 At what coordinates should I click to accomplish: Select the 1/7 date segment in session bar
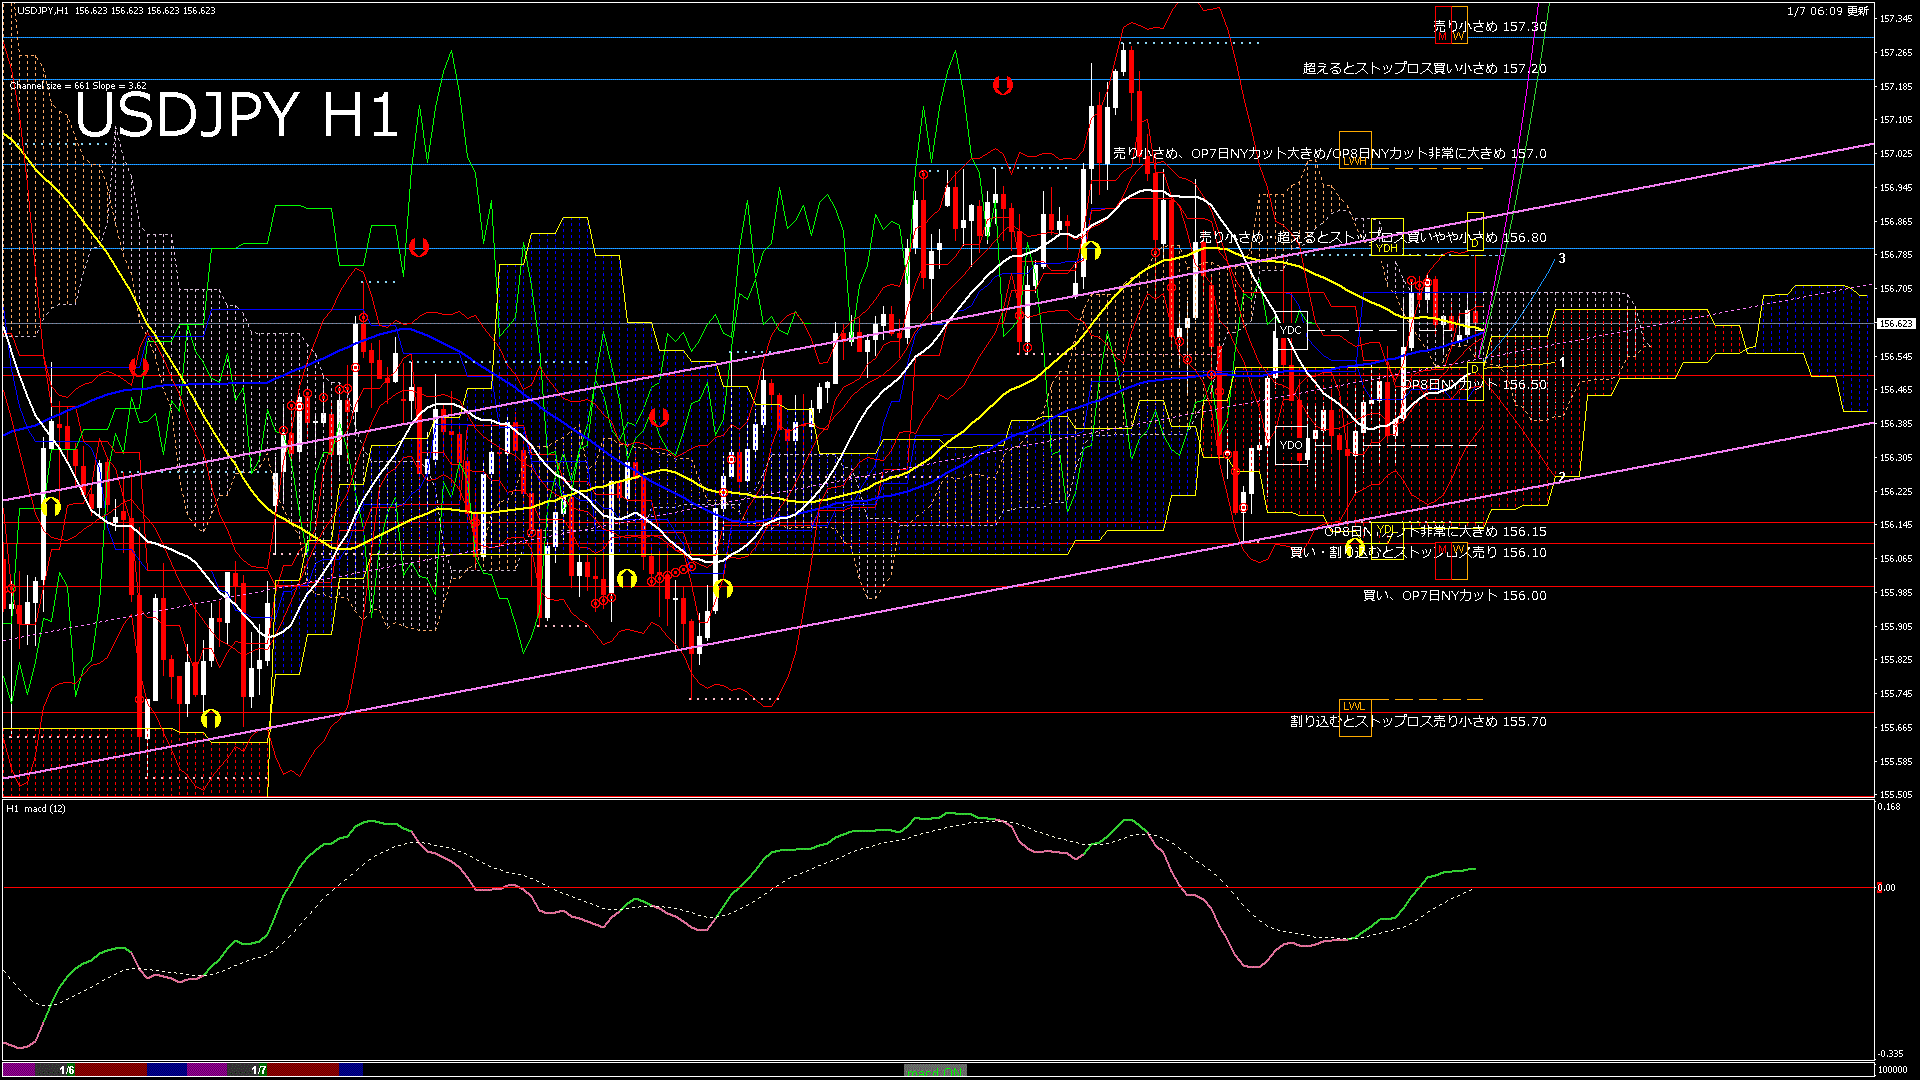point(259,1070)
